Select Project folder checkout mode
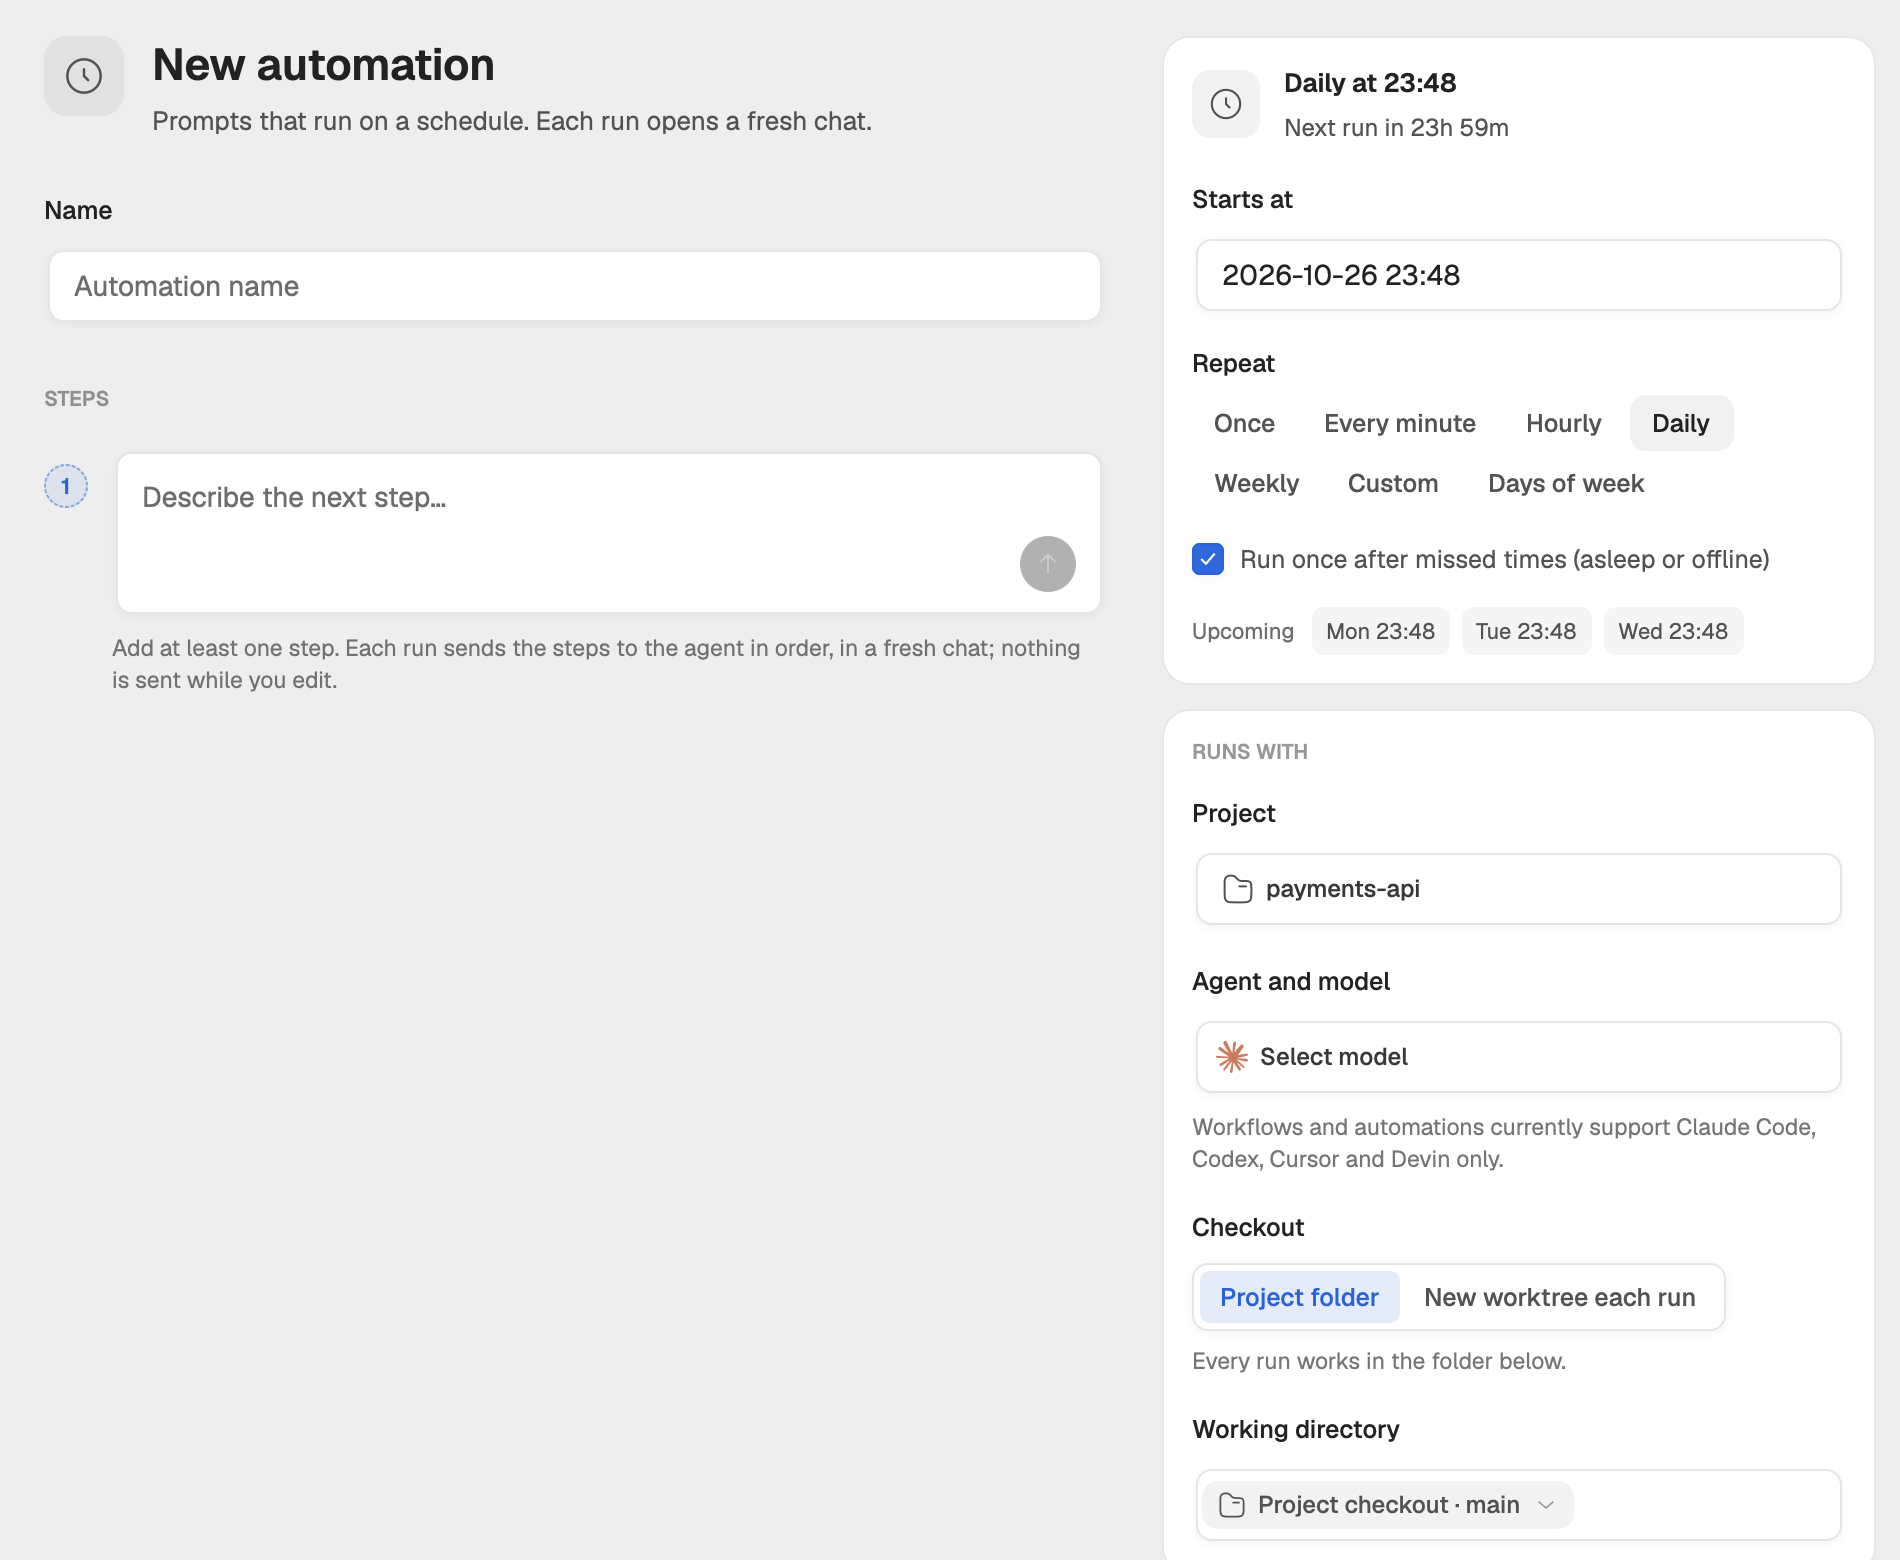The width and height of the screenshot is (1900, 1560). 1299,1297
